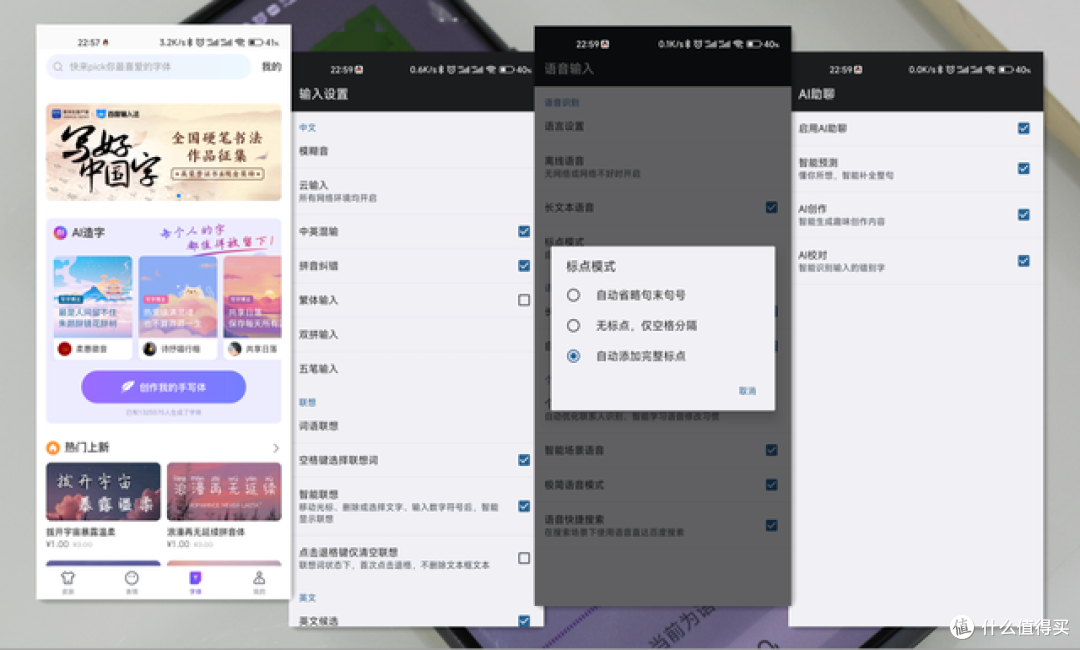Enable the 点击退格键仅清空联想 checkbox
The image size is (1080, 650).
pos(524,558)
